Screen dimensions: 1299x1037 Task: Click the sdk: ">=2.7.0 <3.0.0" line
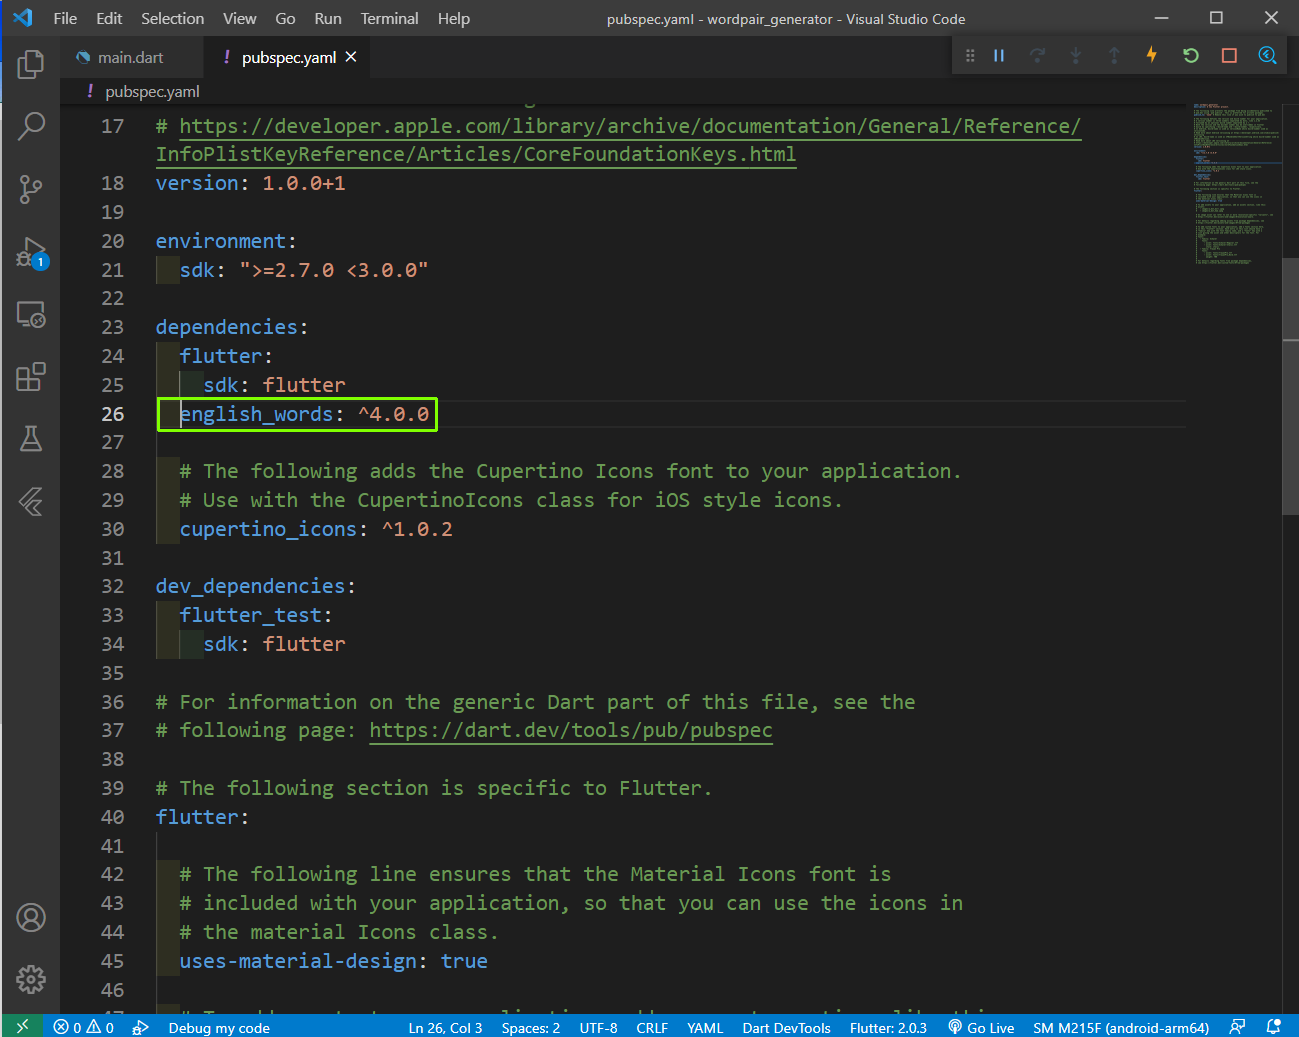tap(304, 270)
